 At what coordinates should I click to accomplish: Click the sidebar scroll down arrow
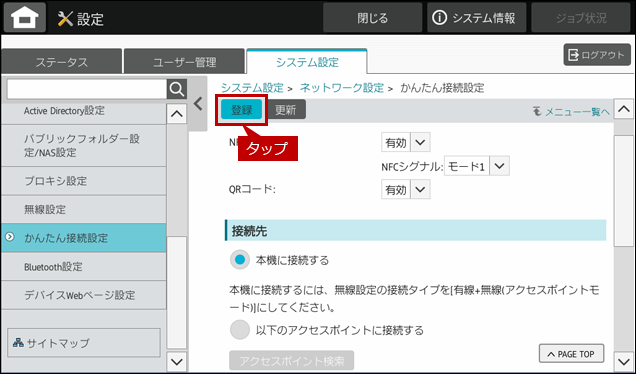pos(177,361)
